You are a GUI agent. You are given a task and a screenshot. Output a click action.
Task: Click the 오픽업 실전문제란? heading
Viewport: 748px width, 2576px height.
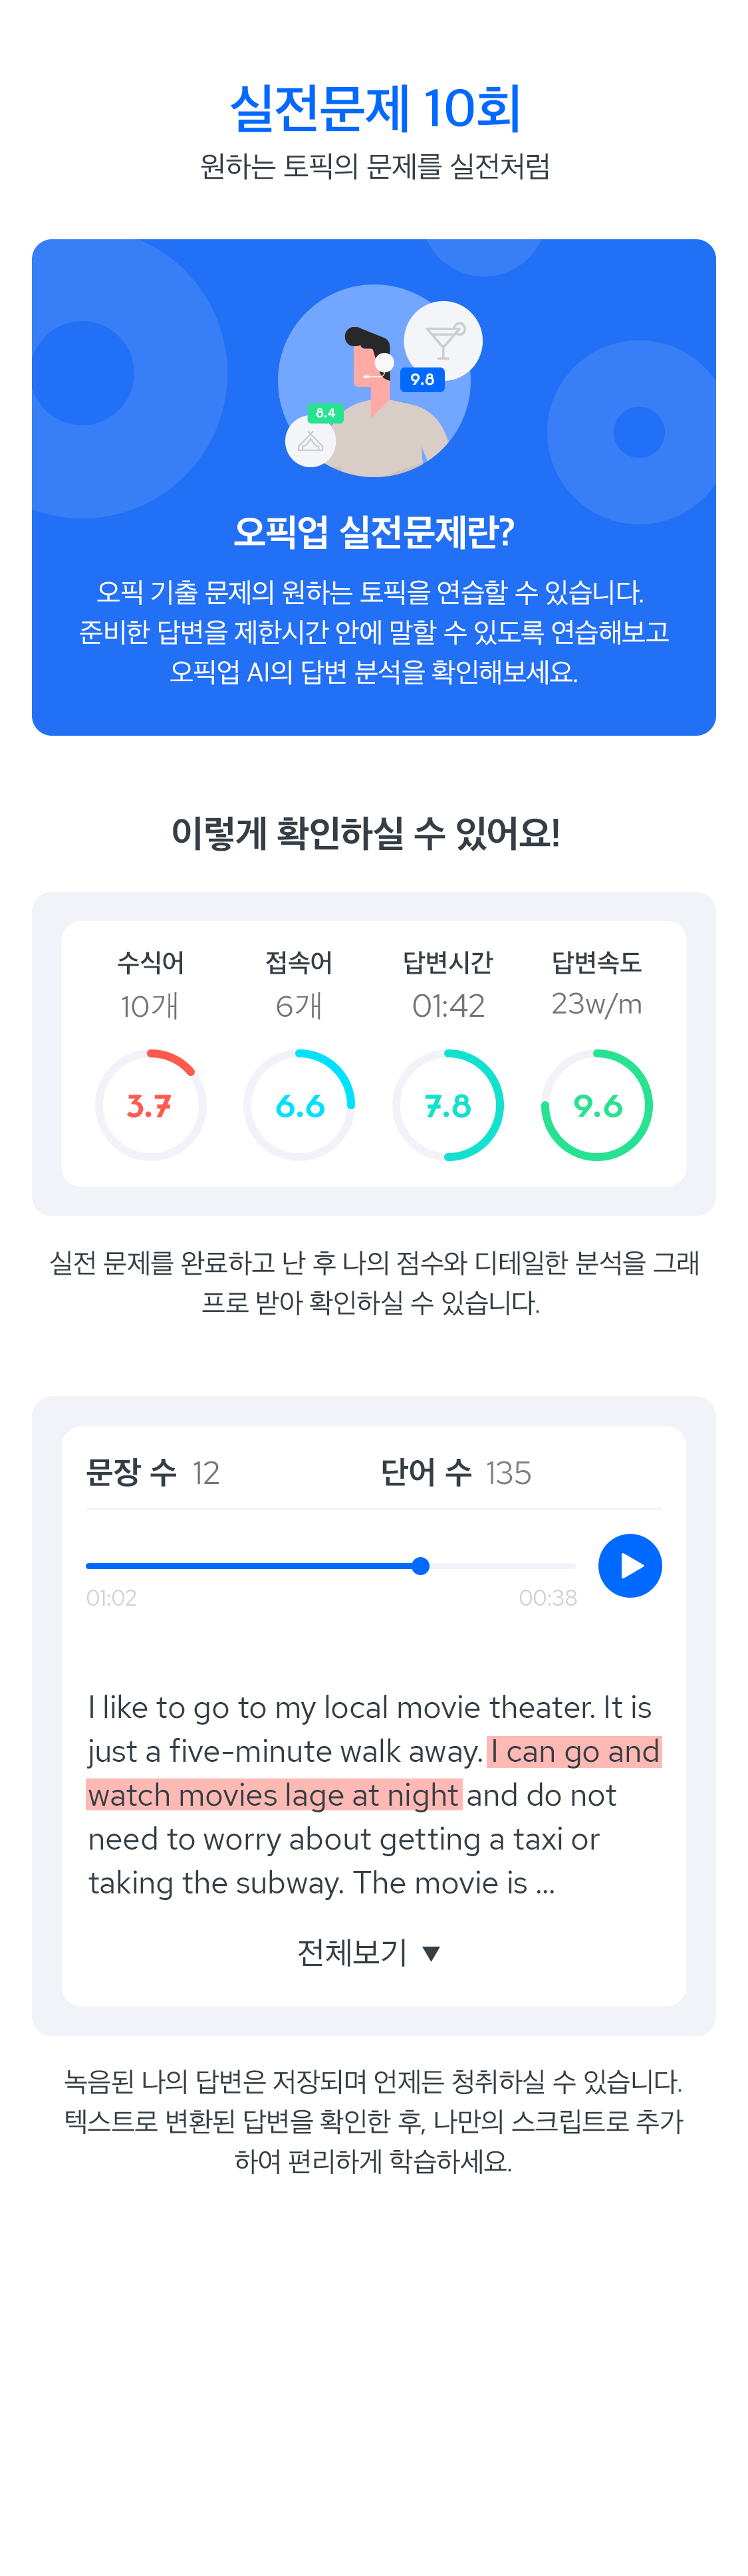374,532
